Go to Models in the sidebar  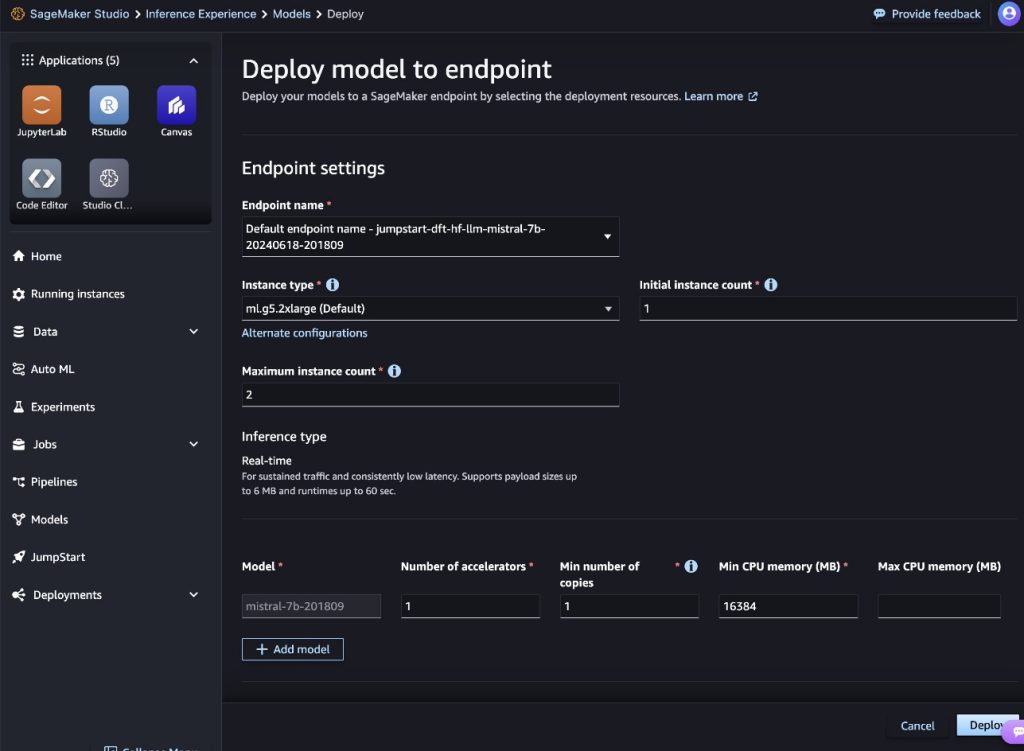(x=40, y=520)
